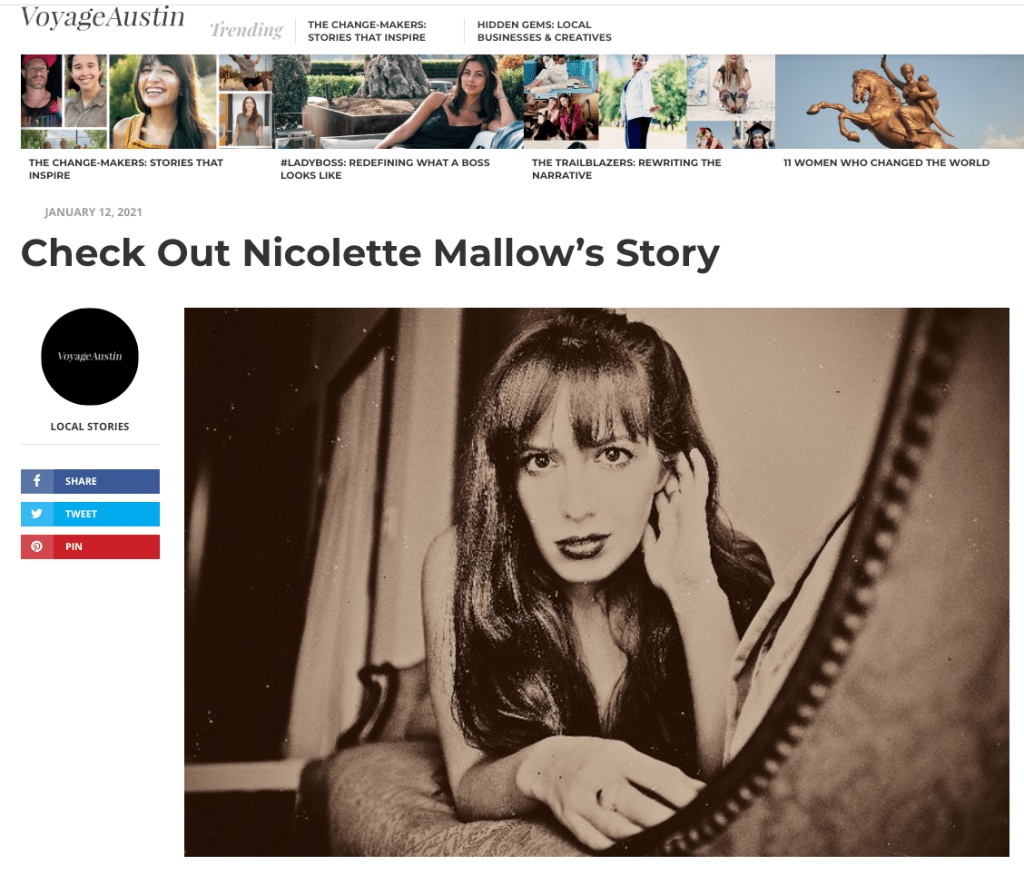Open golden horse statue thumbnail

(x=899, y=101)
